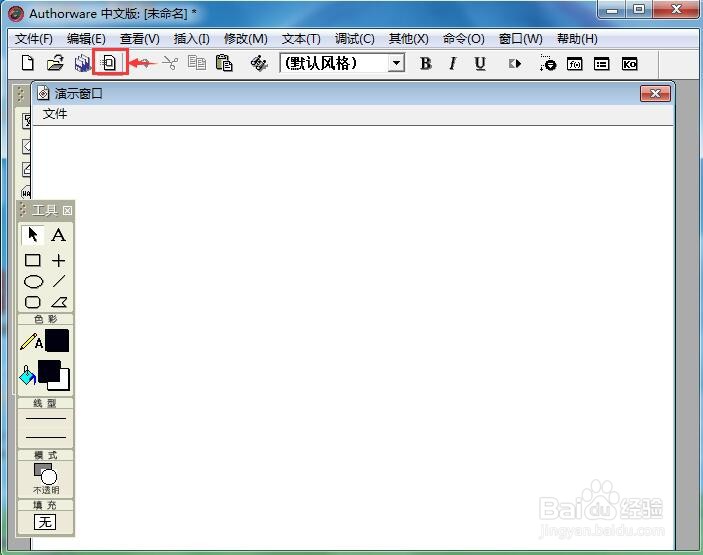Click the Cut scissors icon
This screenshot has height=555, width=703.
[x=170, y=63]
